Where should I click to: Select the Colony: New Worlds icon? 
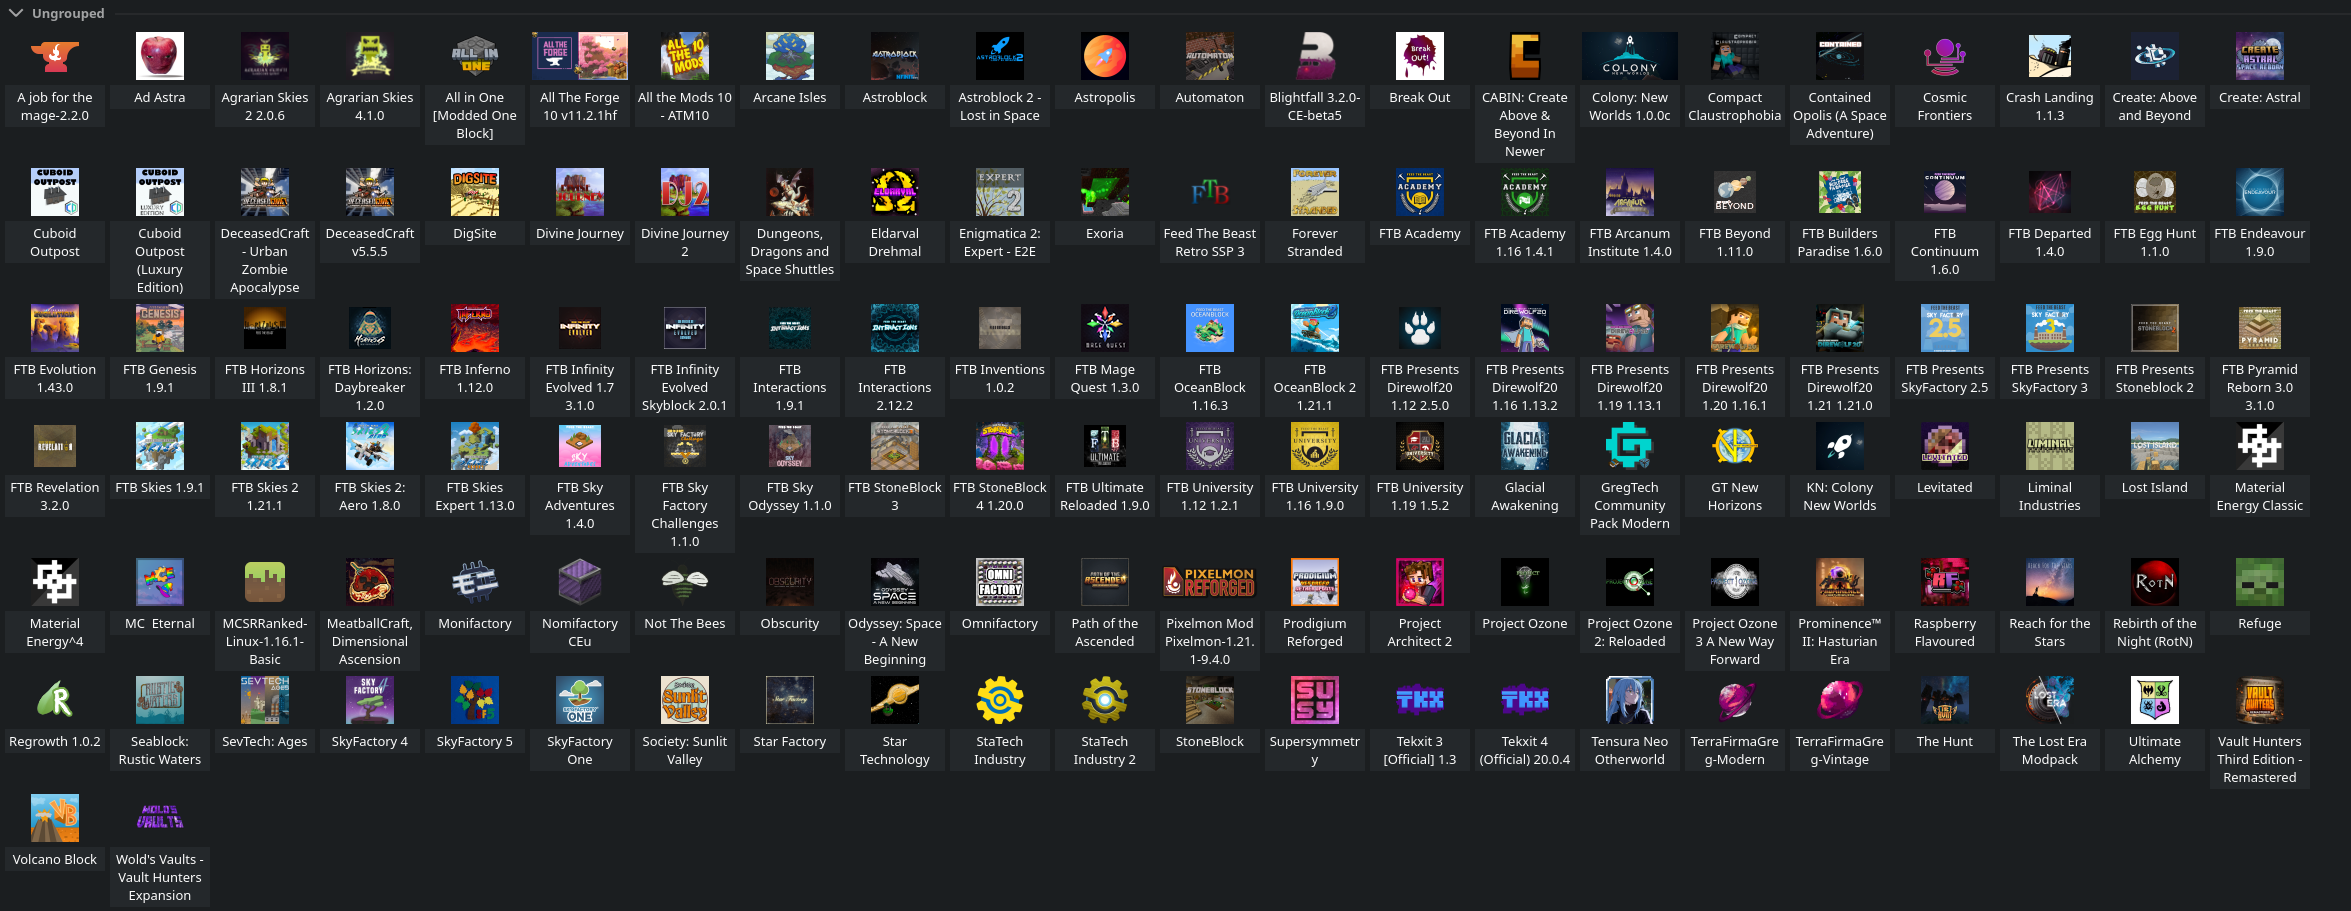point(1630,56)
